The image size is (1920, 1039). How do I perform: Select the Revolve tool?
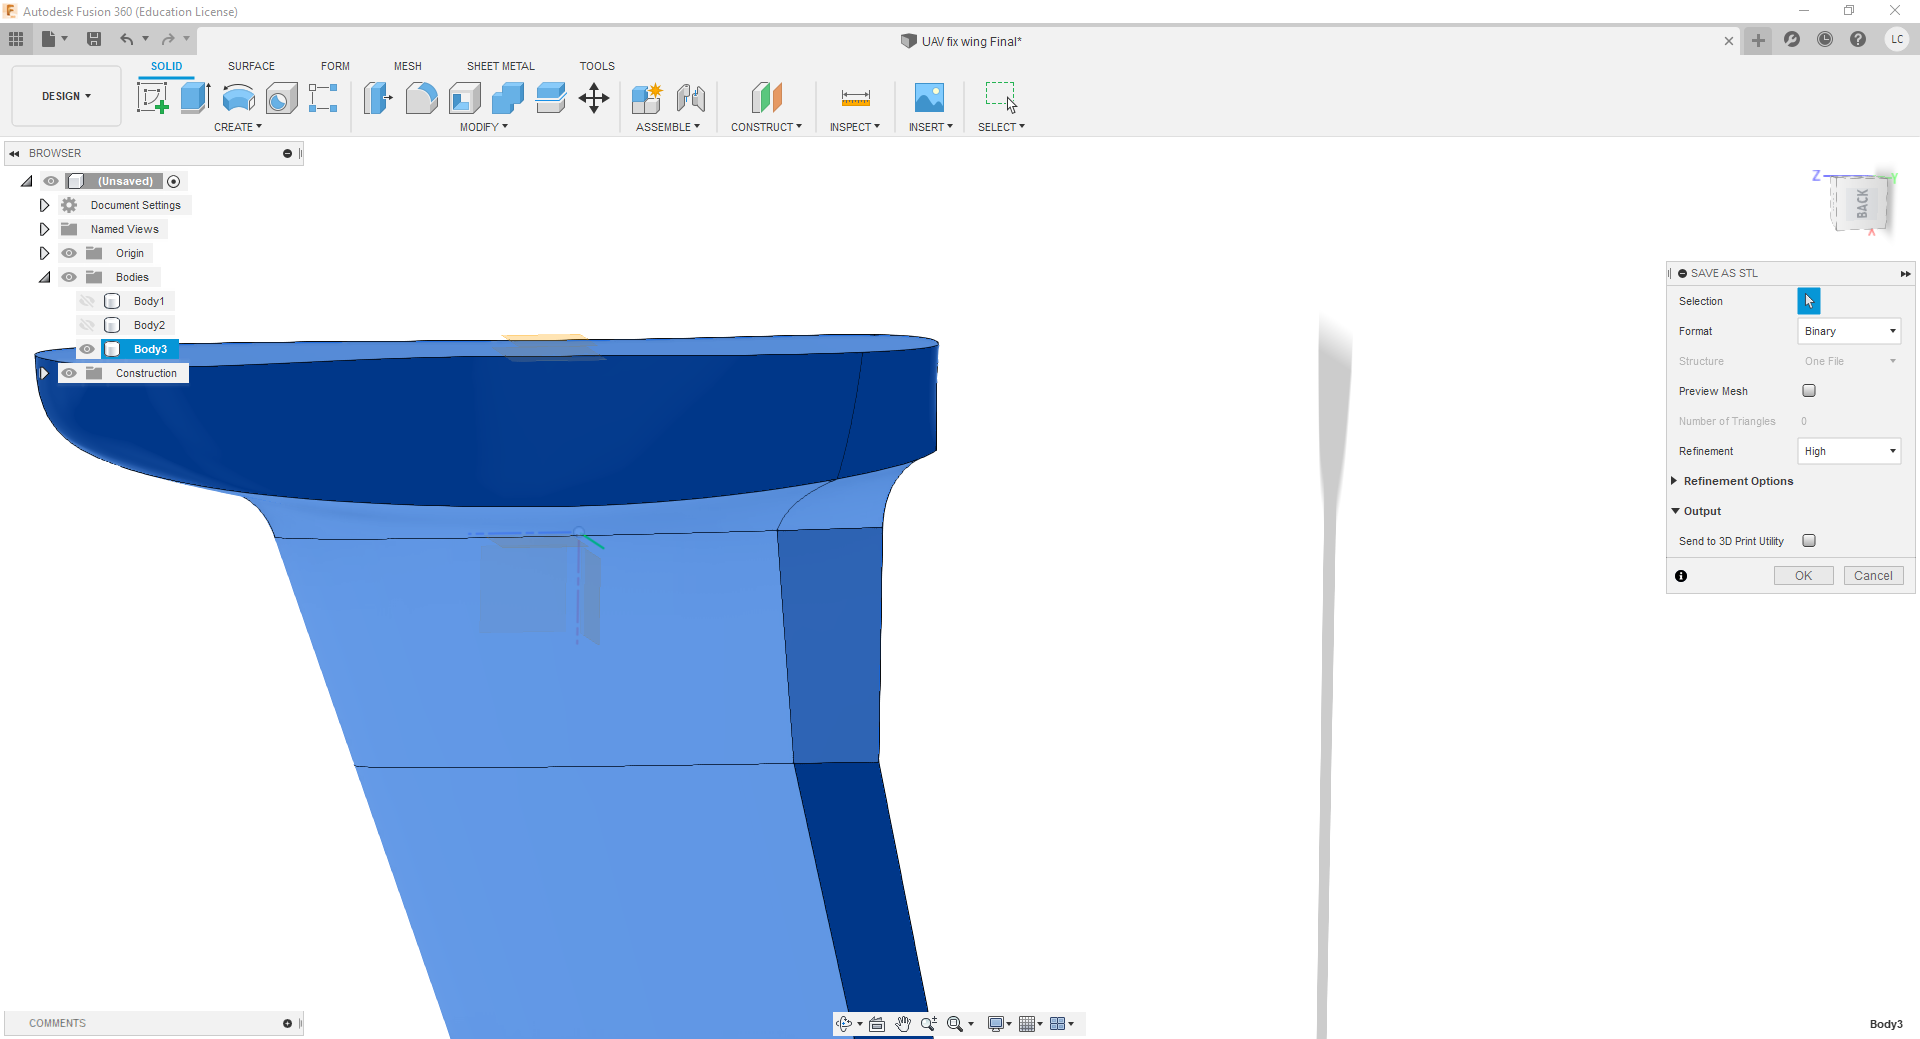238,98
